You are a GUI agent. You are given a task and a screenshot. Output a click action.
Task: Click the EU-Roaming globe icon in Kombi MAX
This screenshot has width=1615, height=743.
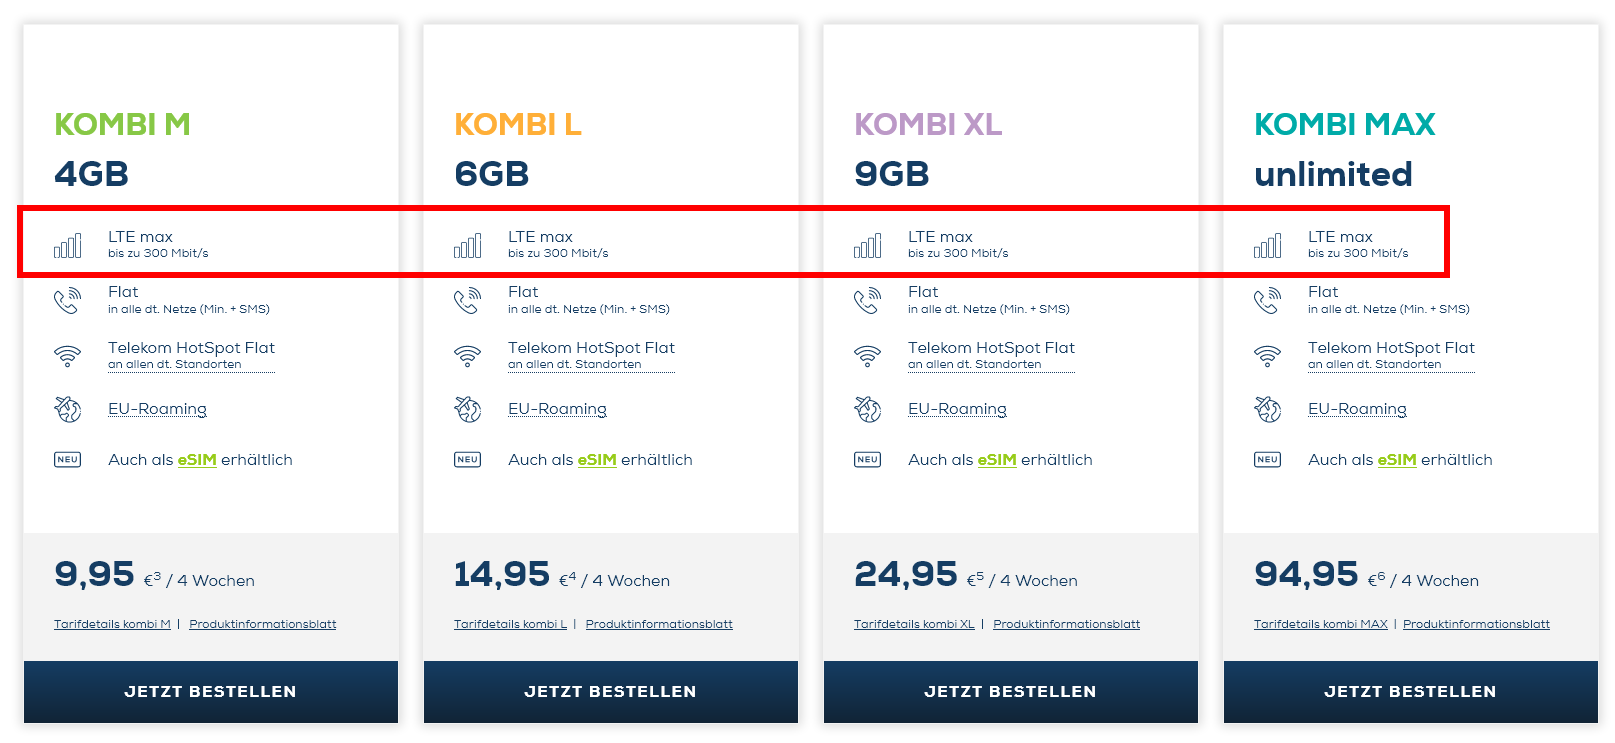pyautogui.click(x=1267, y=409)
